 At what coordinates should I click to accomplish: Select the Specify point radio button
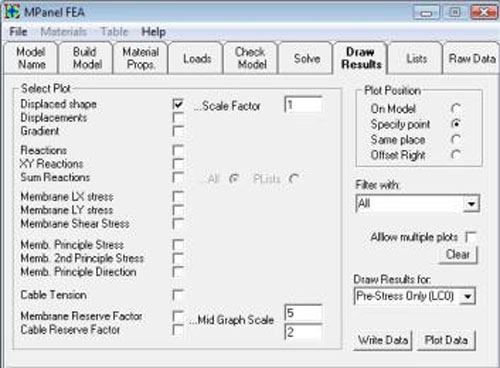click(x=456, y=124)
